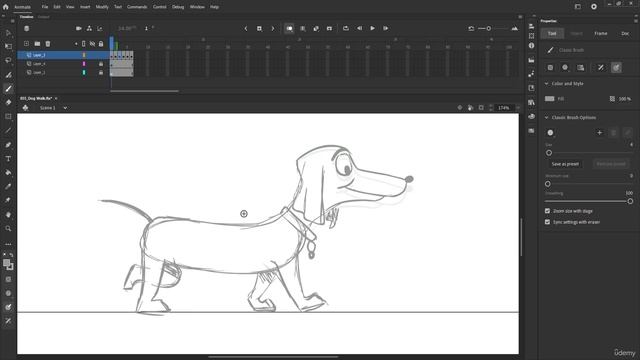
Task: Click the Smoothing slider handle
Action: [630, 201]
